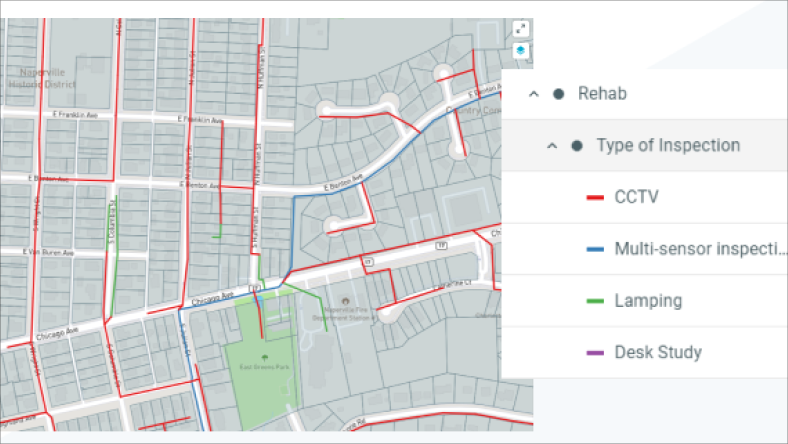The width and height of the screenshot is (788, 444).
Task: Click the blue Multi-sensor inspection swatch
Action: [595, 249]
